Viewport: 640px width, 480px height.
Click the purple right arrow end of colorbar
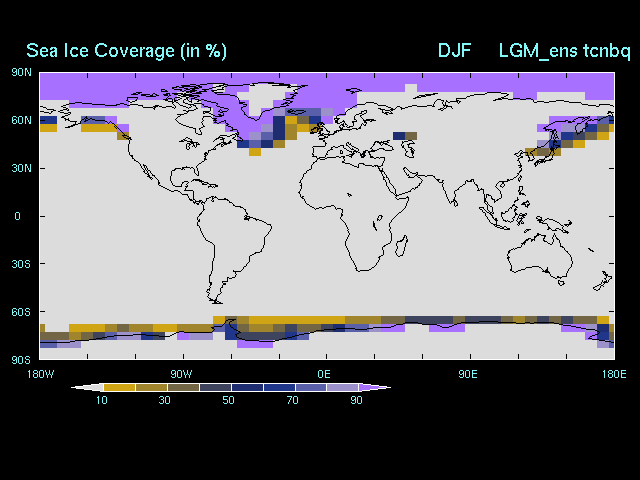(x=374, y=387)
